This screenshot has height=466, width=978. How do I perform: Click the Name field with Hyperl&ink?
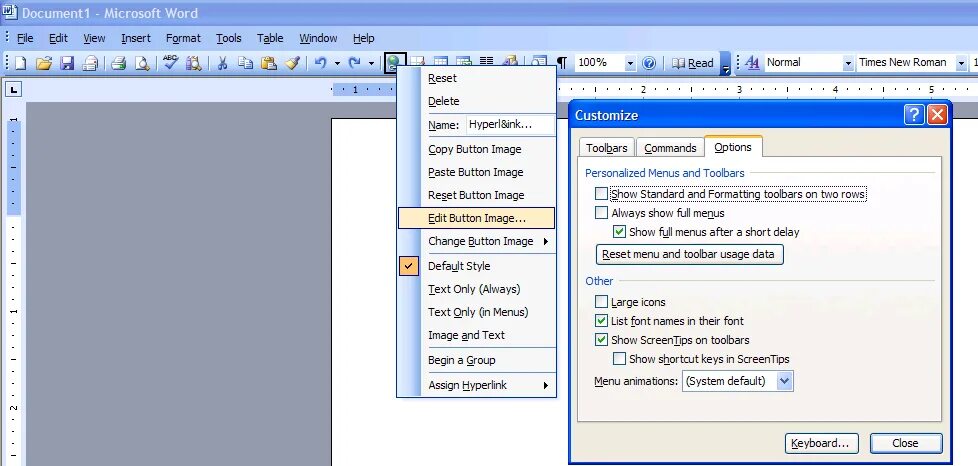510,124
